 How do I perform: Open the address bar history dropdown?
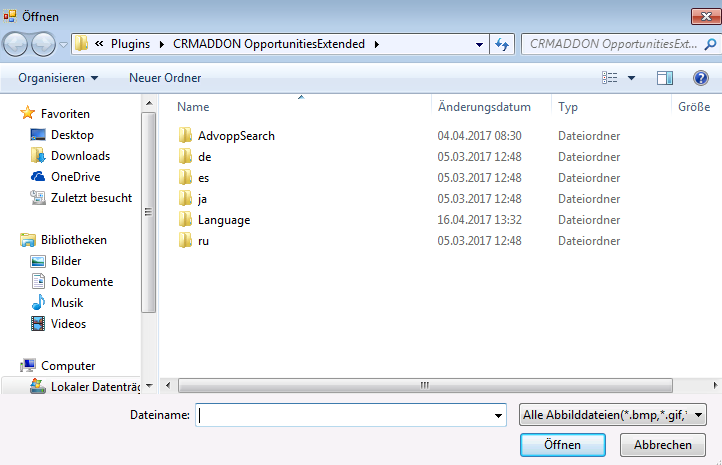tap(479, 44)
